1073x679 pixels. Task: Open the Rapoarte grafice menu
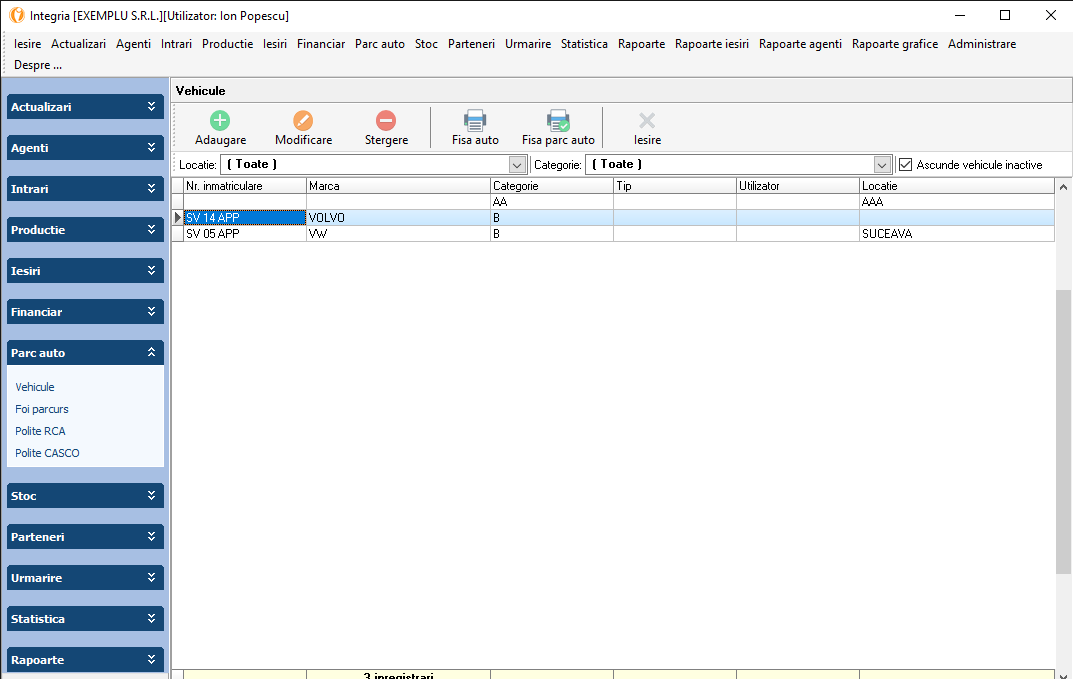click(895, 44)
